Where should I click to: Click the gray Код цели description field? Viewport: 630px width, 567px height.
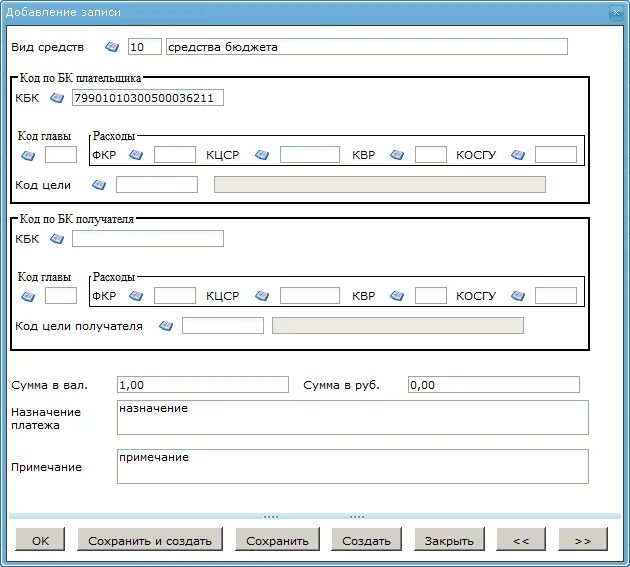[380, 184]
